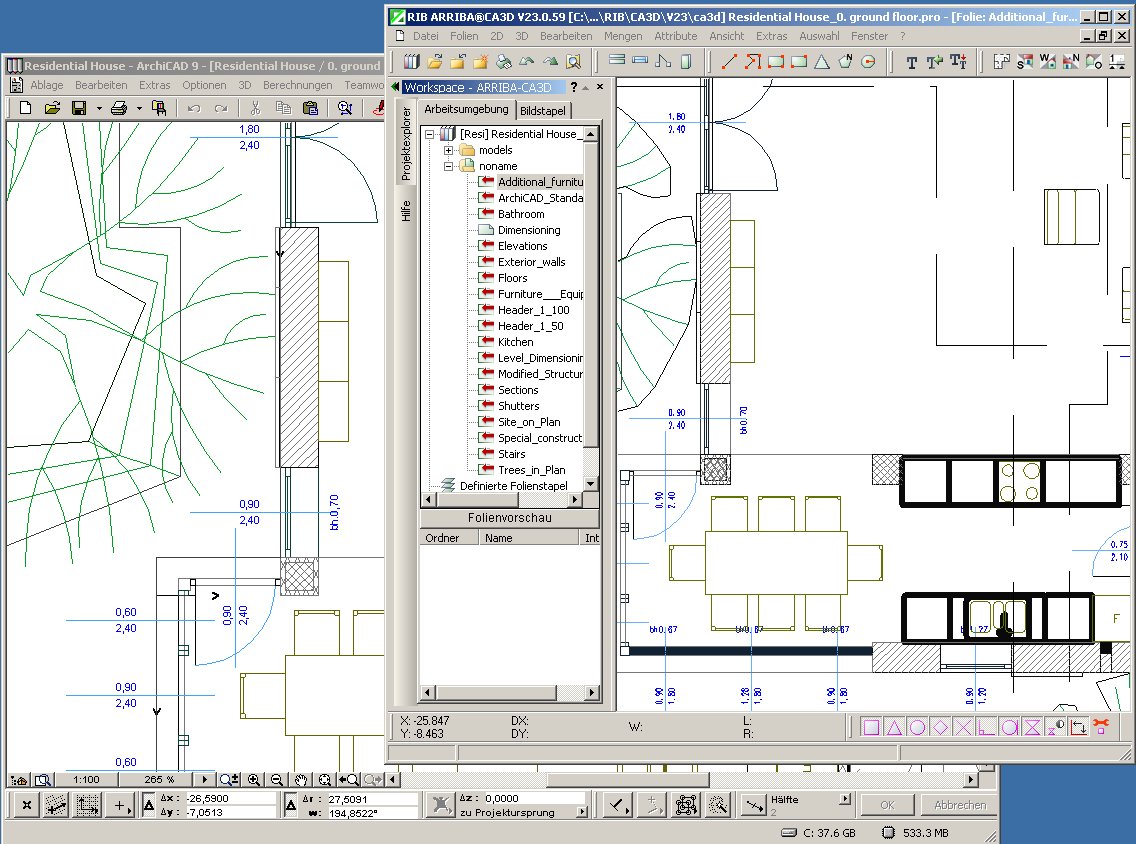Open the Optionen menu in ArchiCAD
This screenshot has width=1136, height=844.
[204, 85]
